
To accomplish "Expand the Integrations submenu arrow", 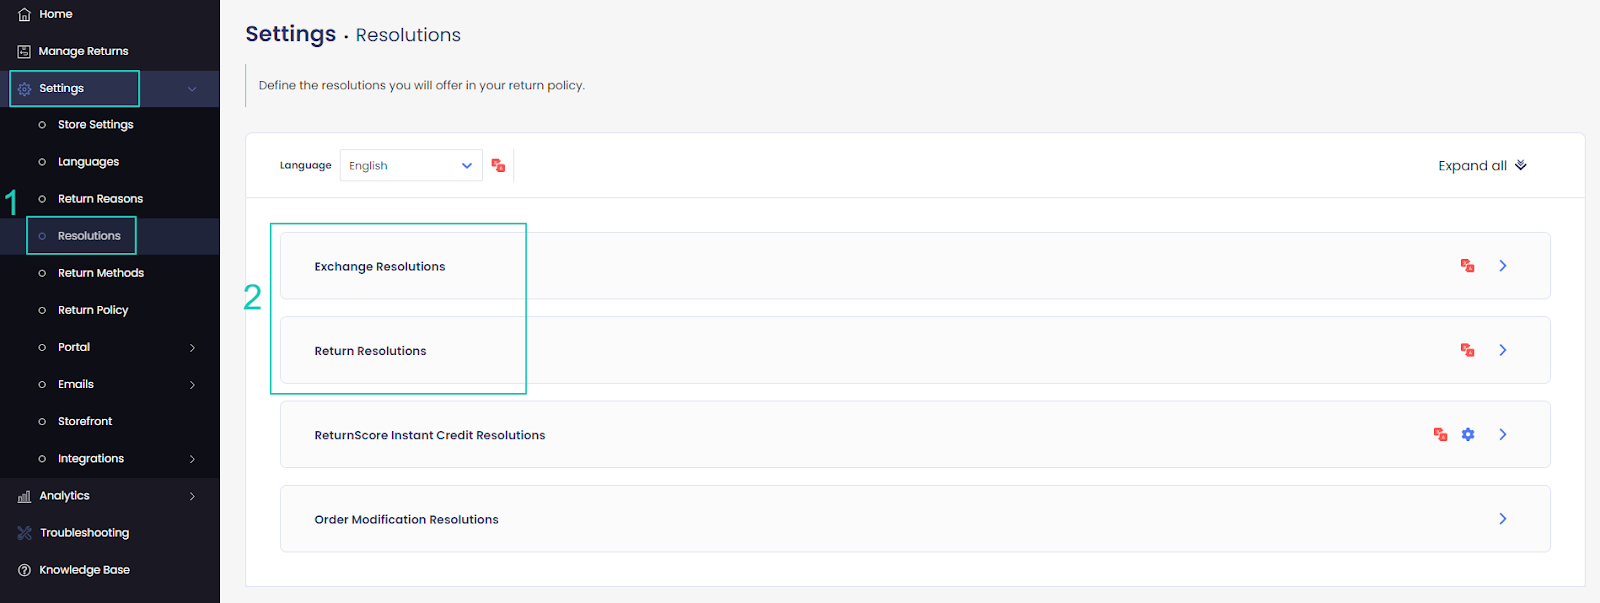I will click(x=192, y=459).
